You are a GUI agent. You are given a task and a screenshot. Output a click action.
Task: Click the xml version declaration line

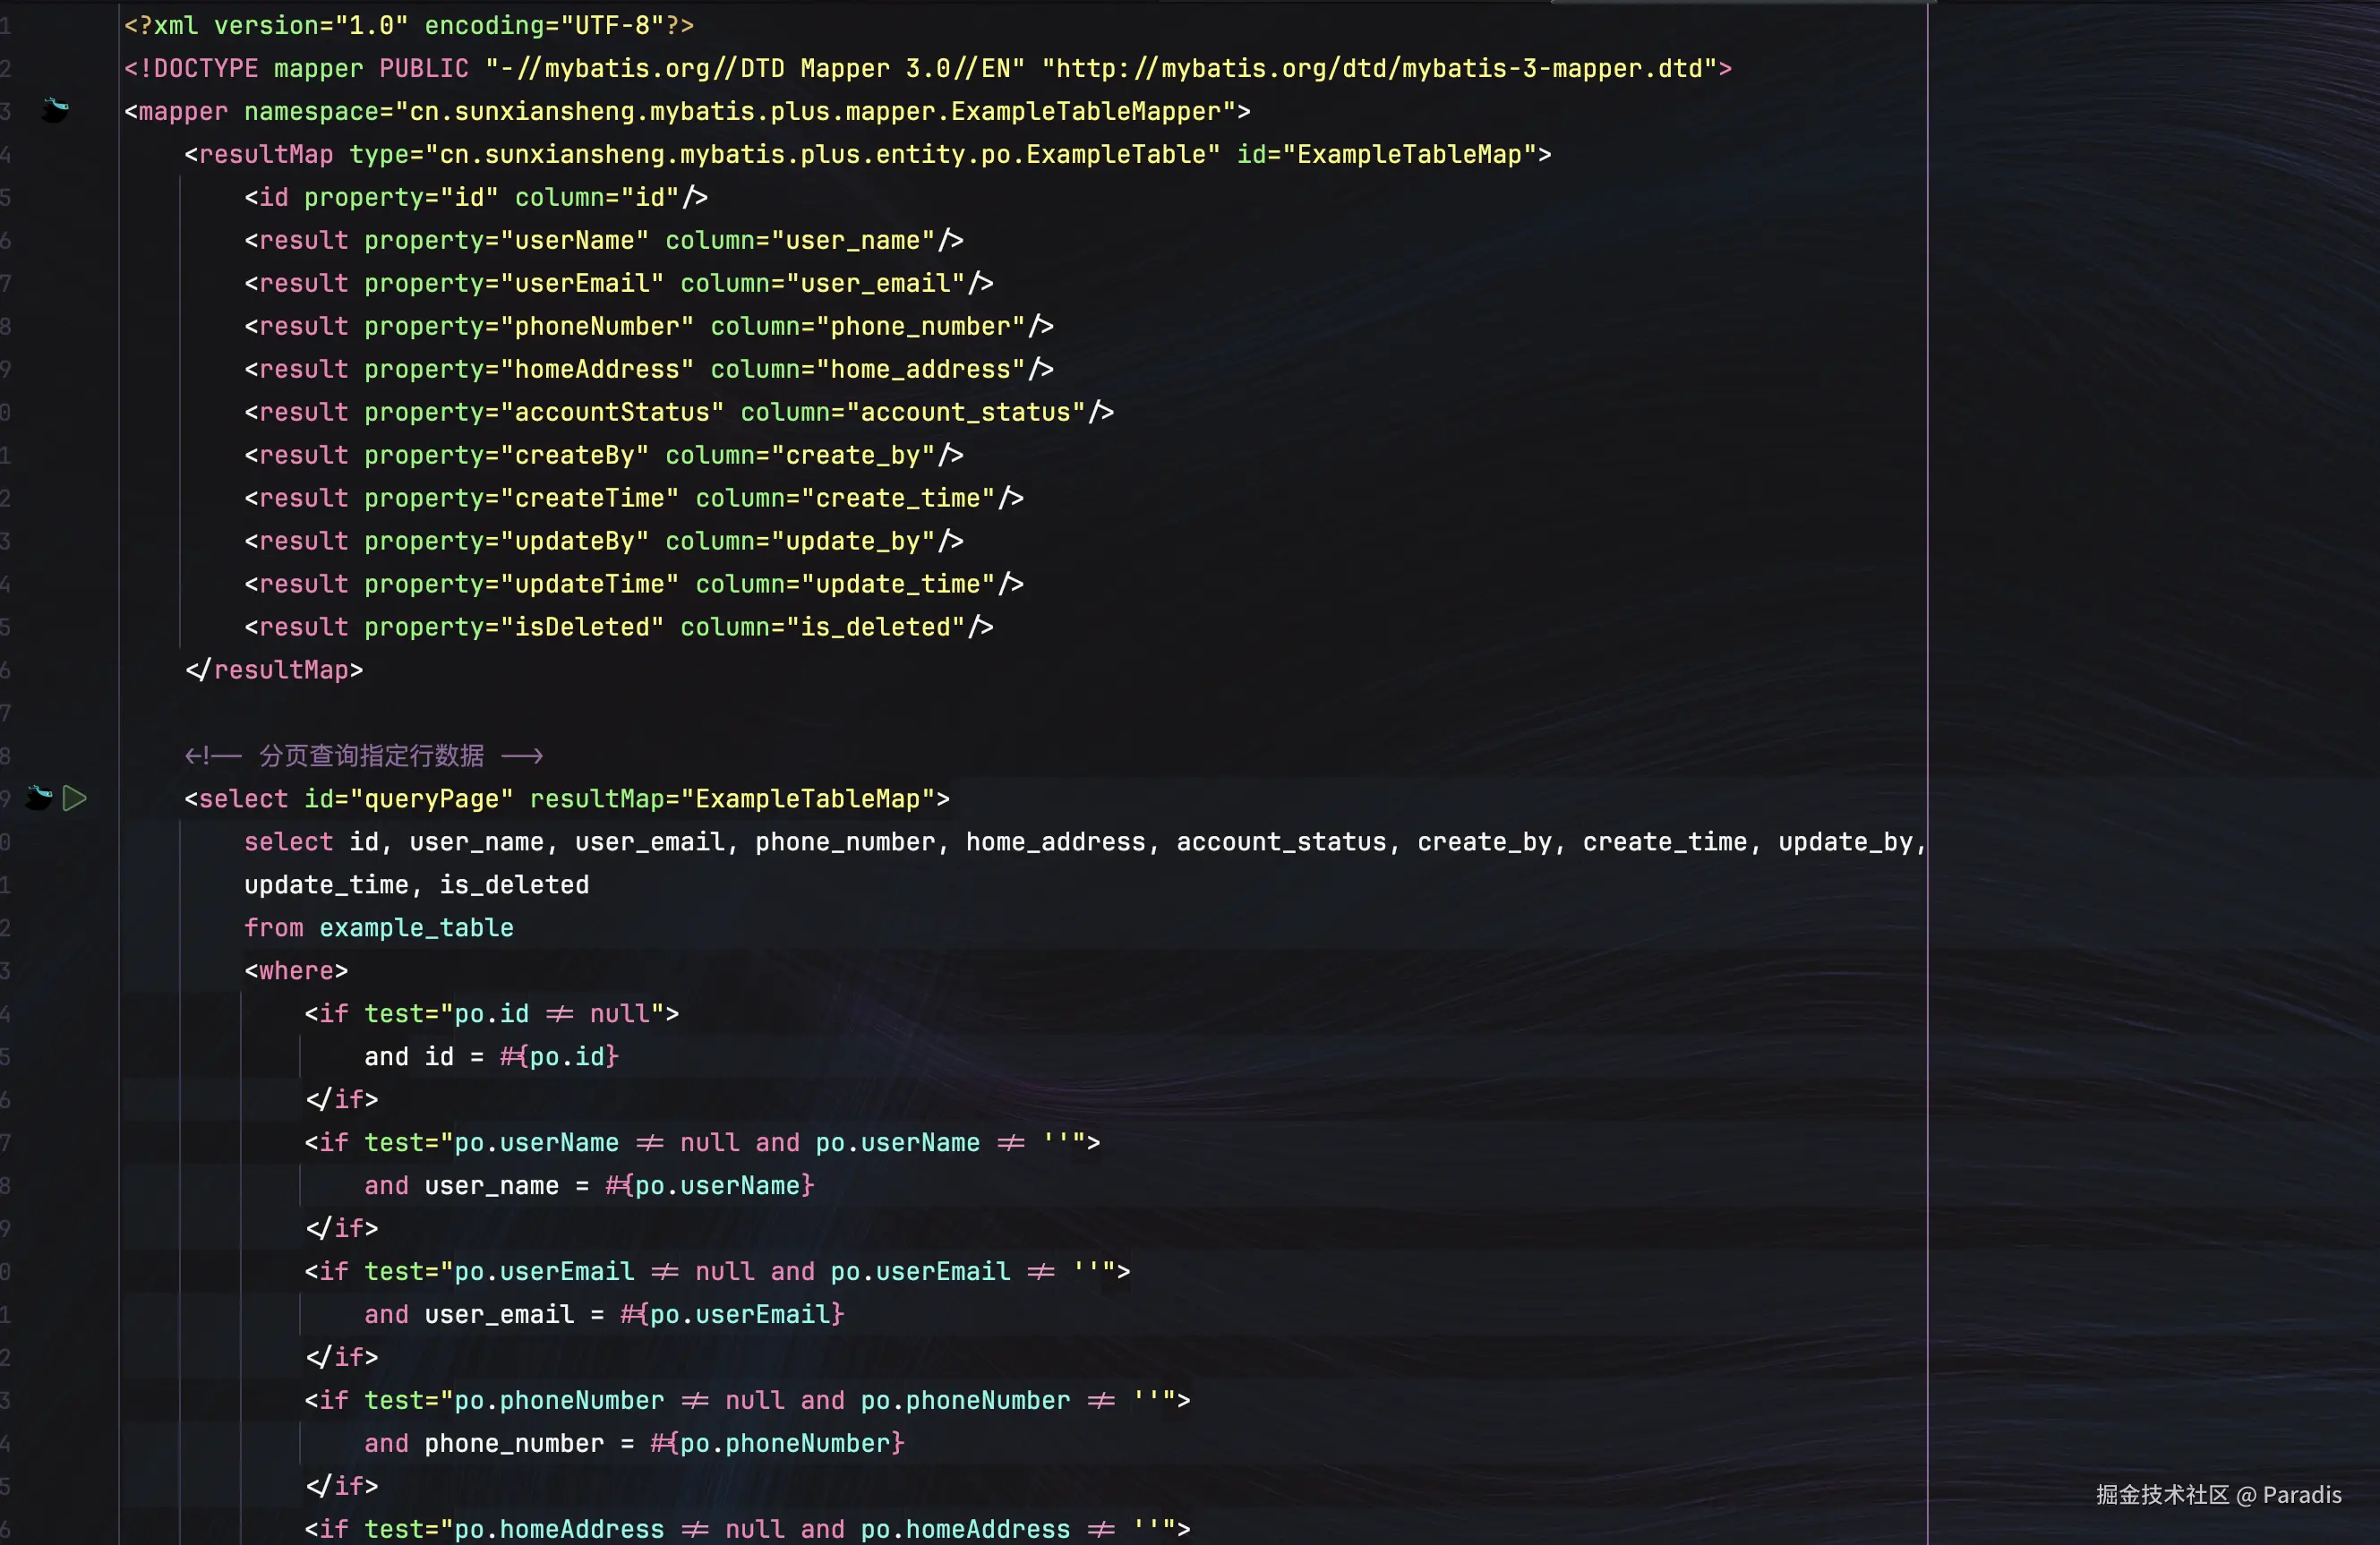pos(408,25)
